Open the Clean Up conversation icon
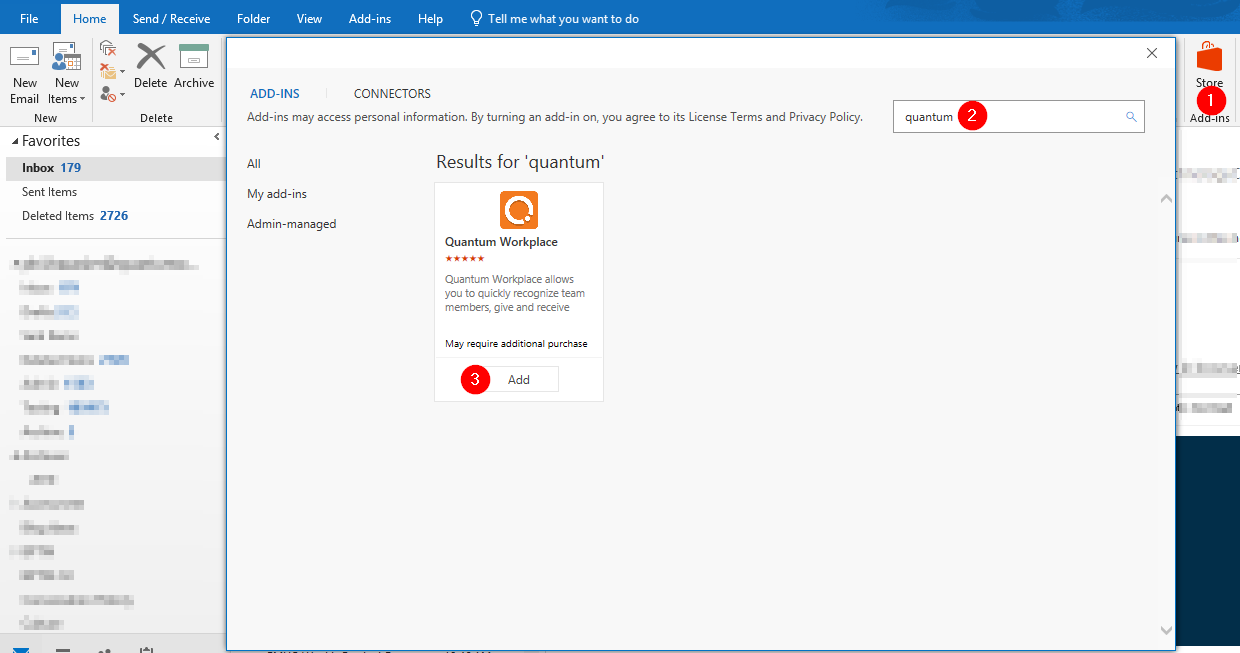 coord(107,69)
